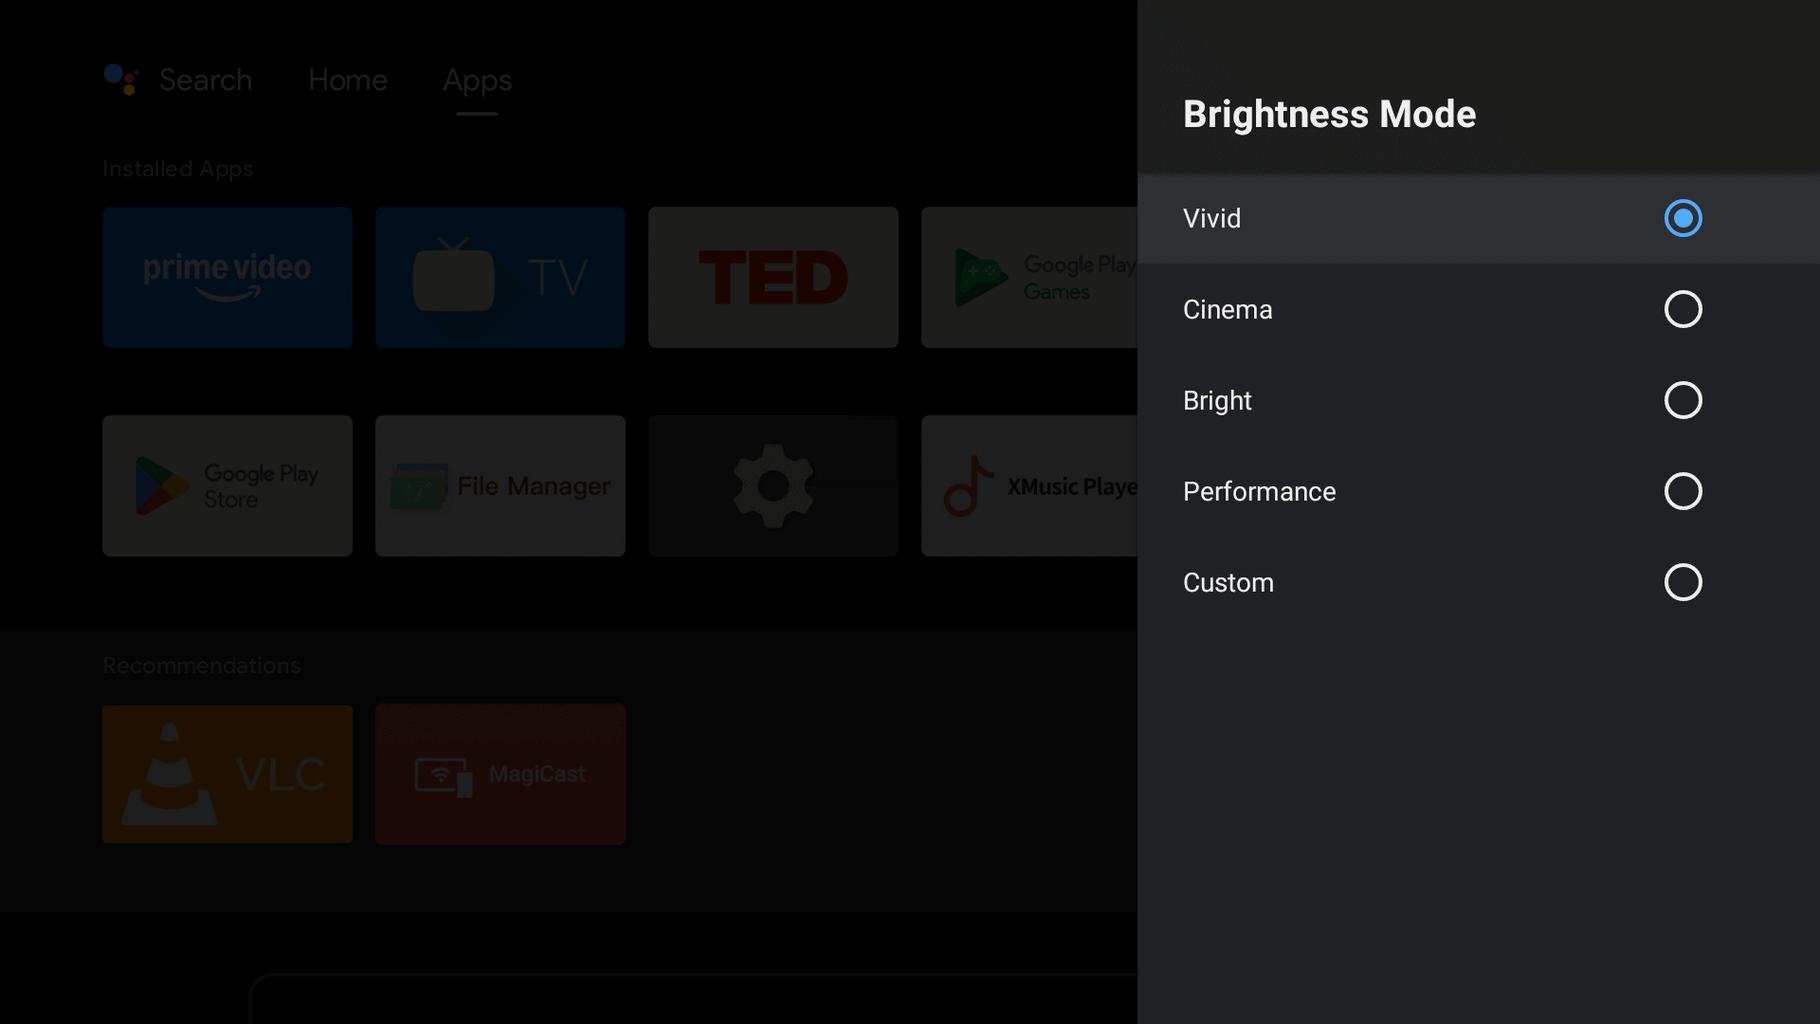Click the Performance option label
The width and height of the screenshot is (1820, 1024).
pos(1259,491)
